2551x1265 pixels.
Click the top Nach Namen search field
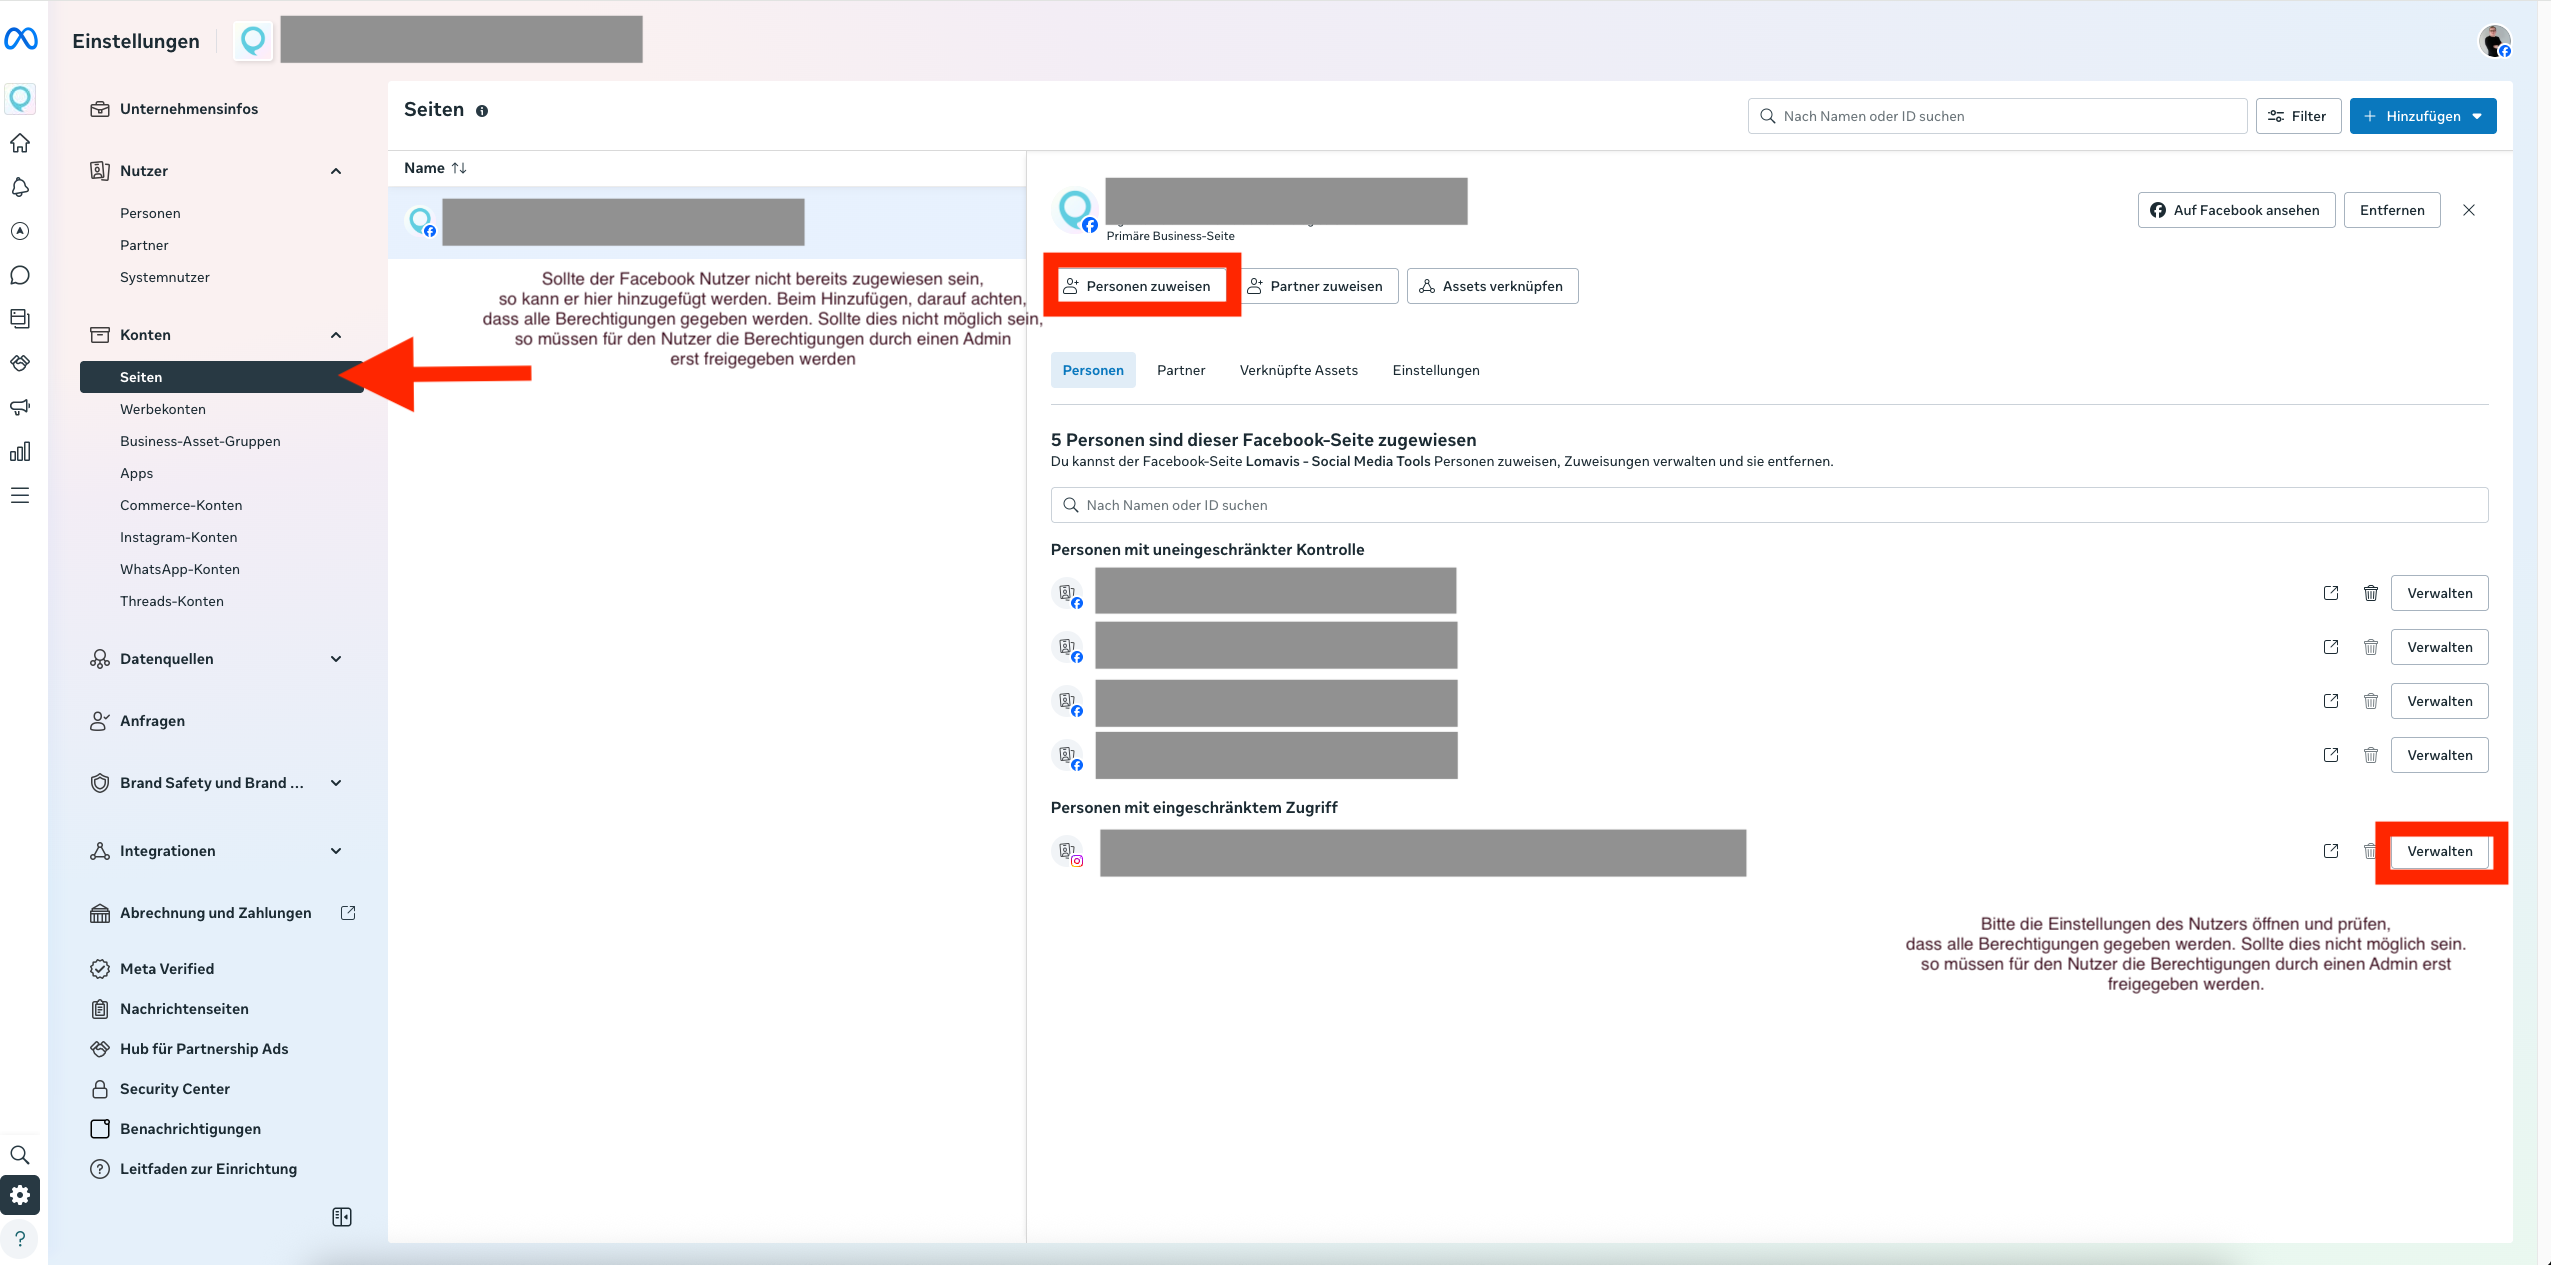click(x=2000, y=116)
